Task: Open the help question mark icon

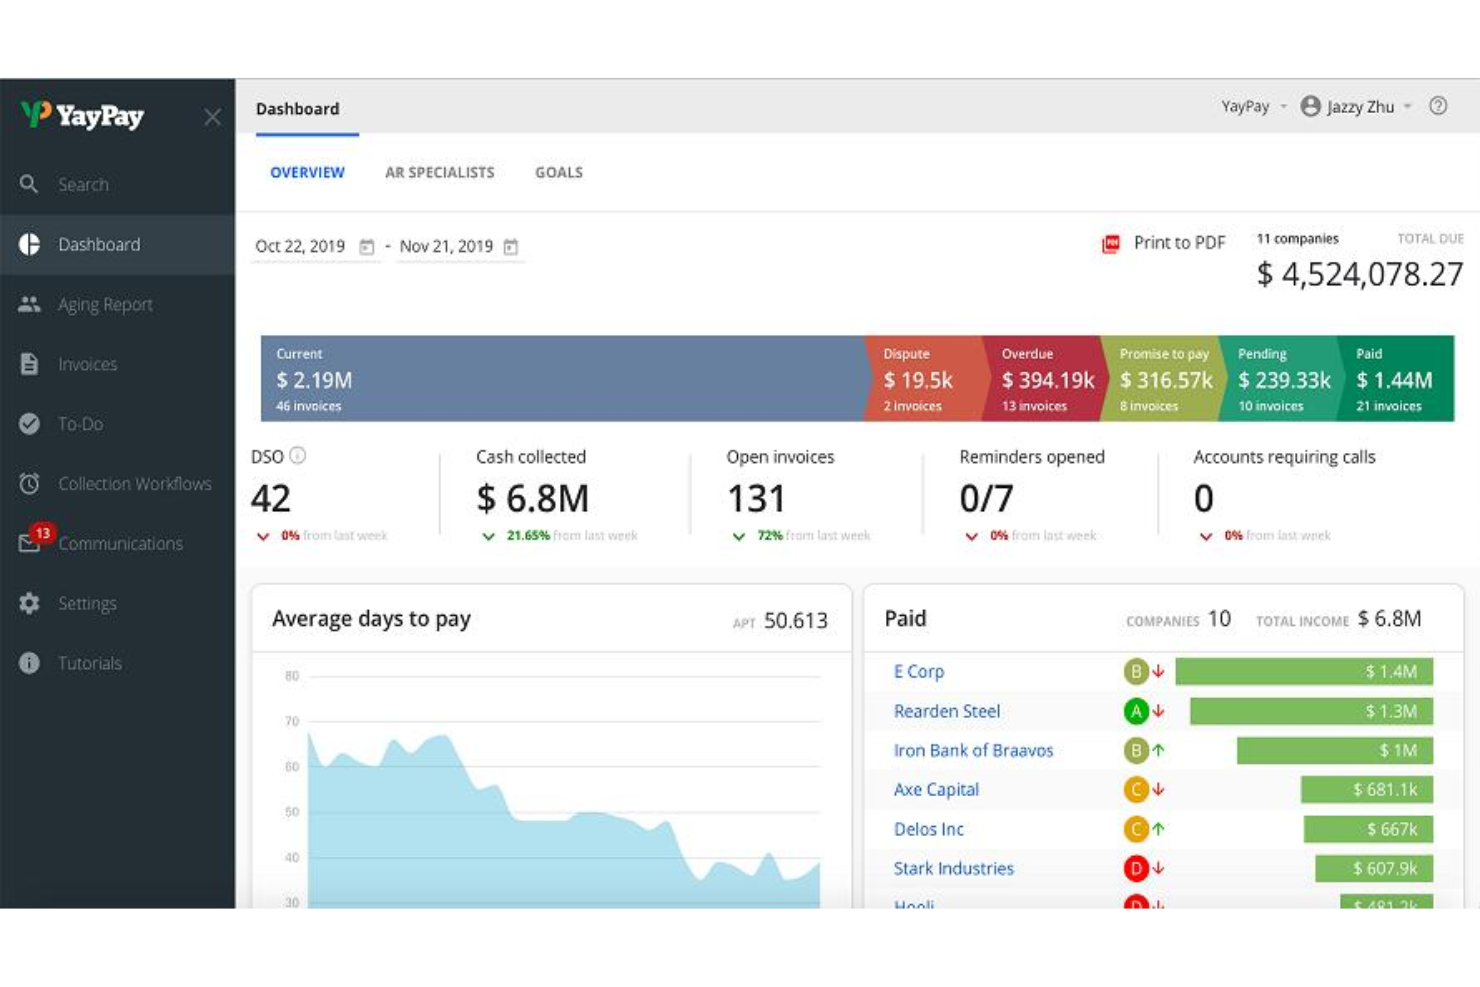Action: 1438,106
